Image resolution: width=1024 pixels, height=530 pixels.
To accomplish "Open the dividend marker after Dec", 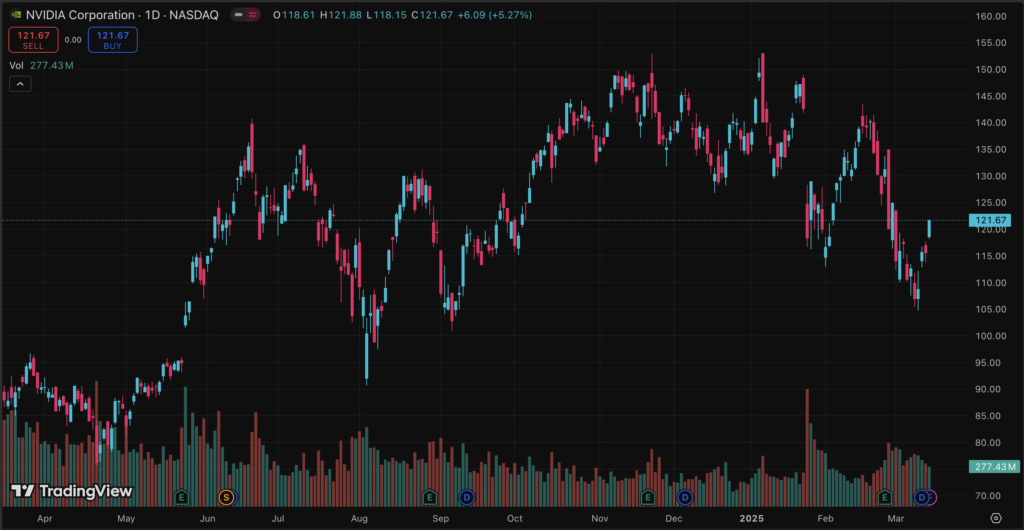I will 685,497.
